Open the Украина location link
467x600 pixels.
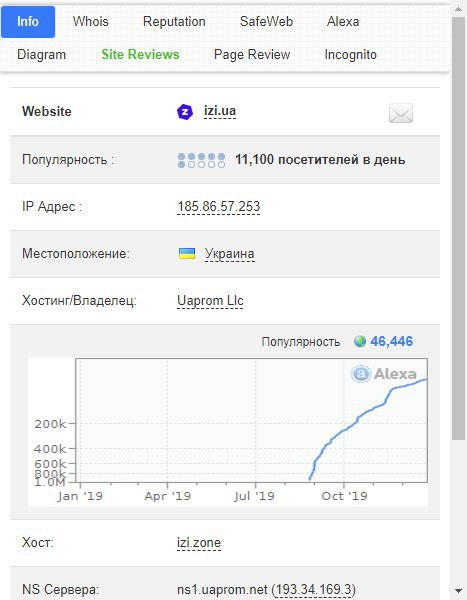coord(230,254)
